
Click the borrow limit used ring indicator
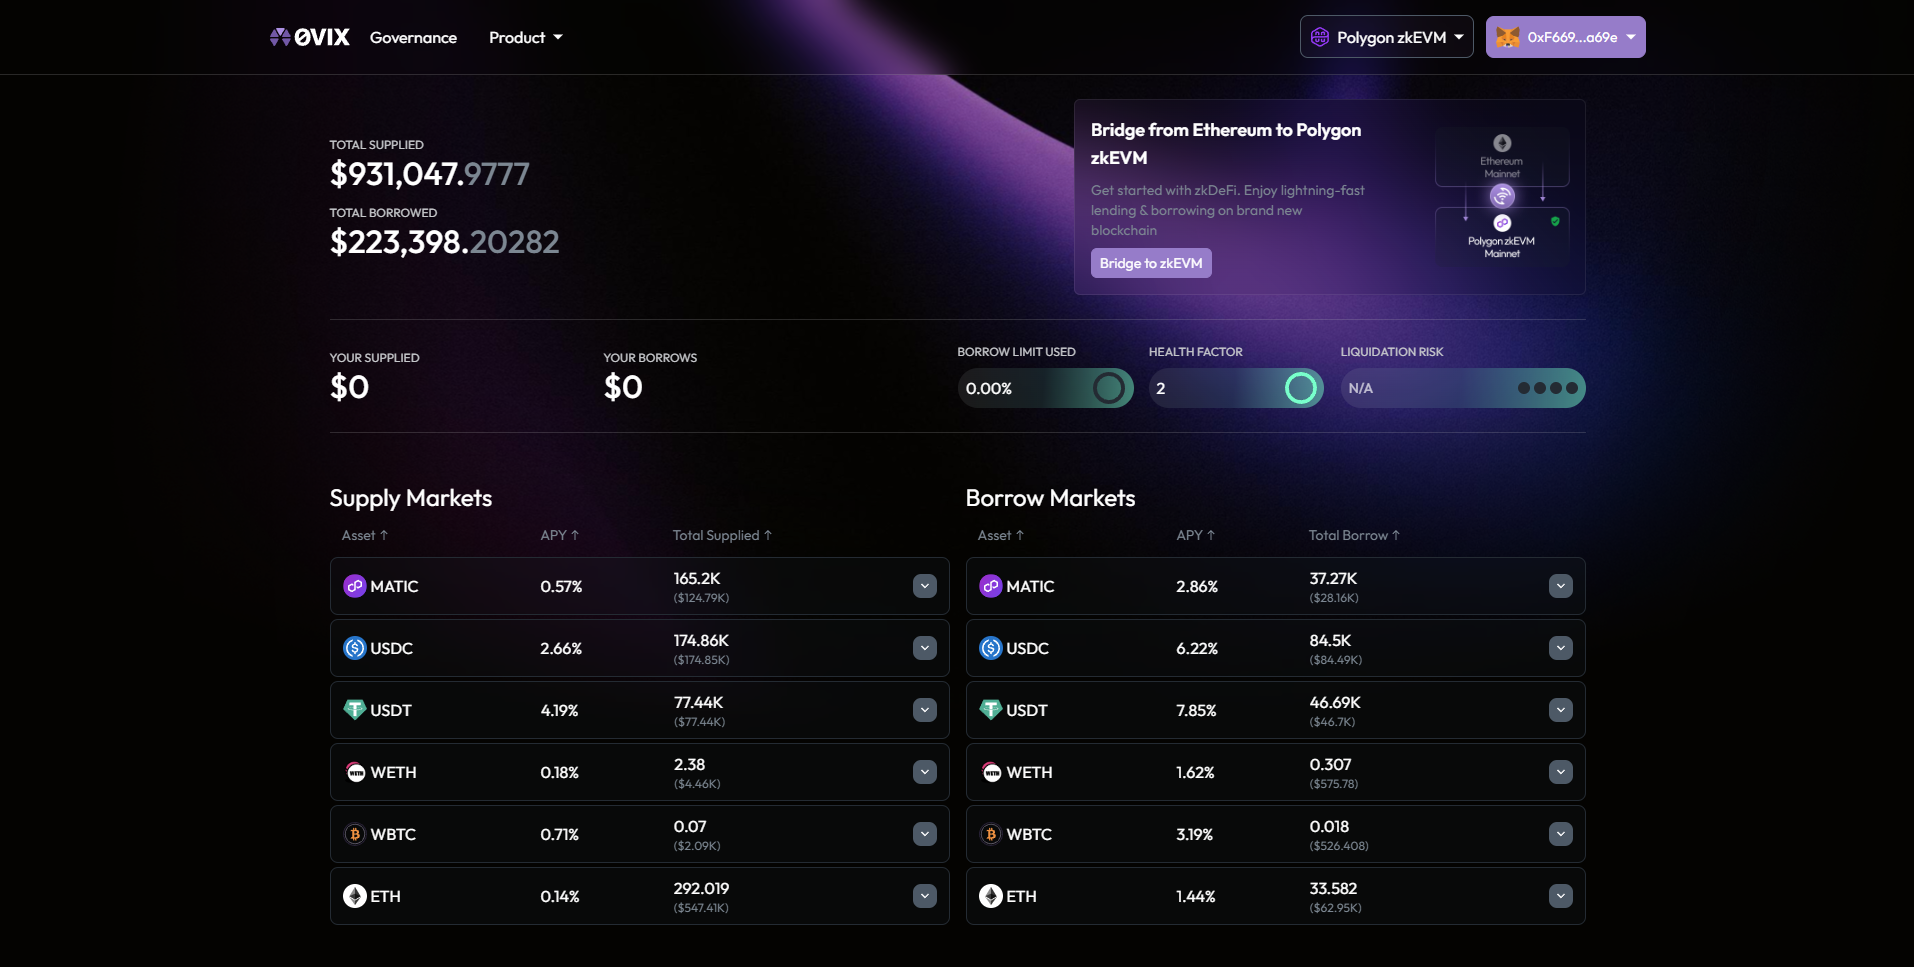click(1108, 388)
